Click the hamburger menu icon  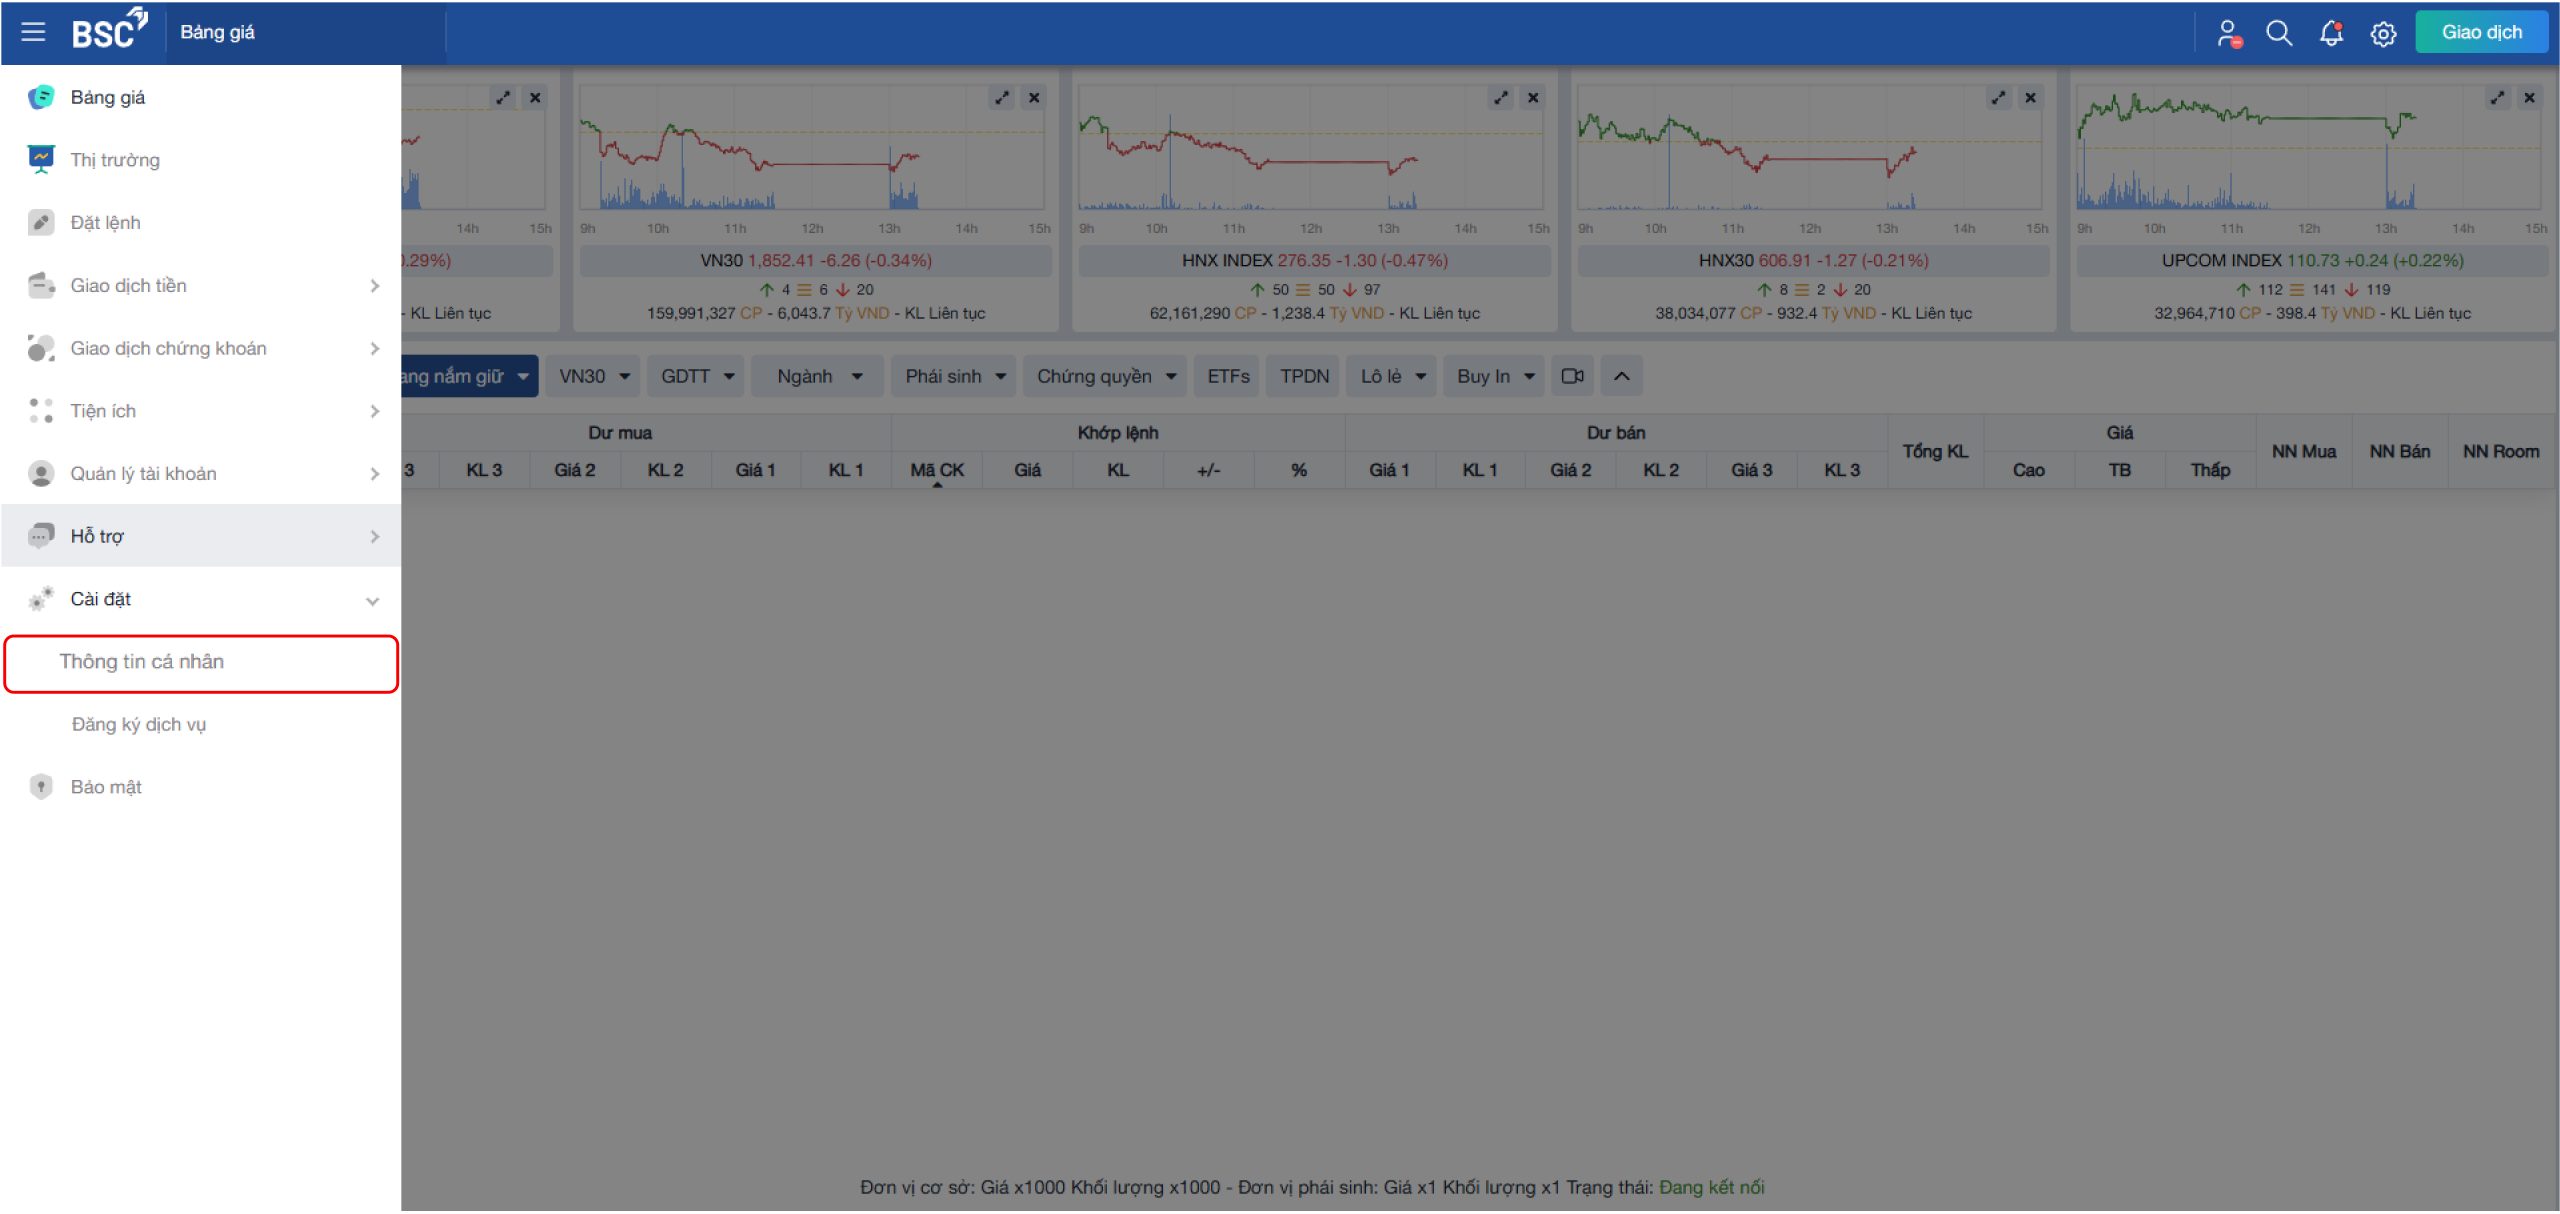click(33, 32)
